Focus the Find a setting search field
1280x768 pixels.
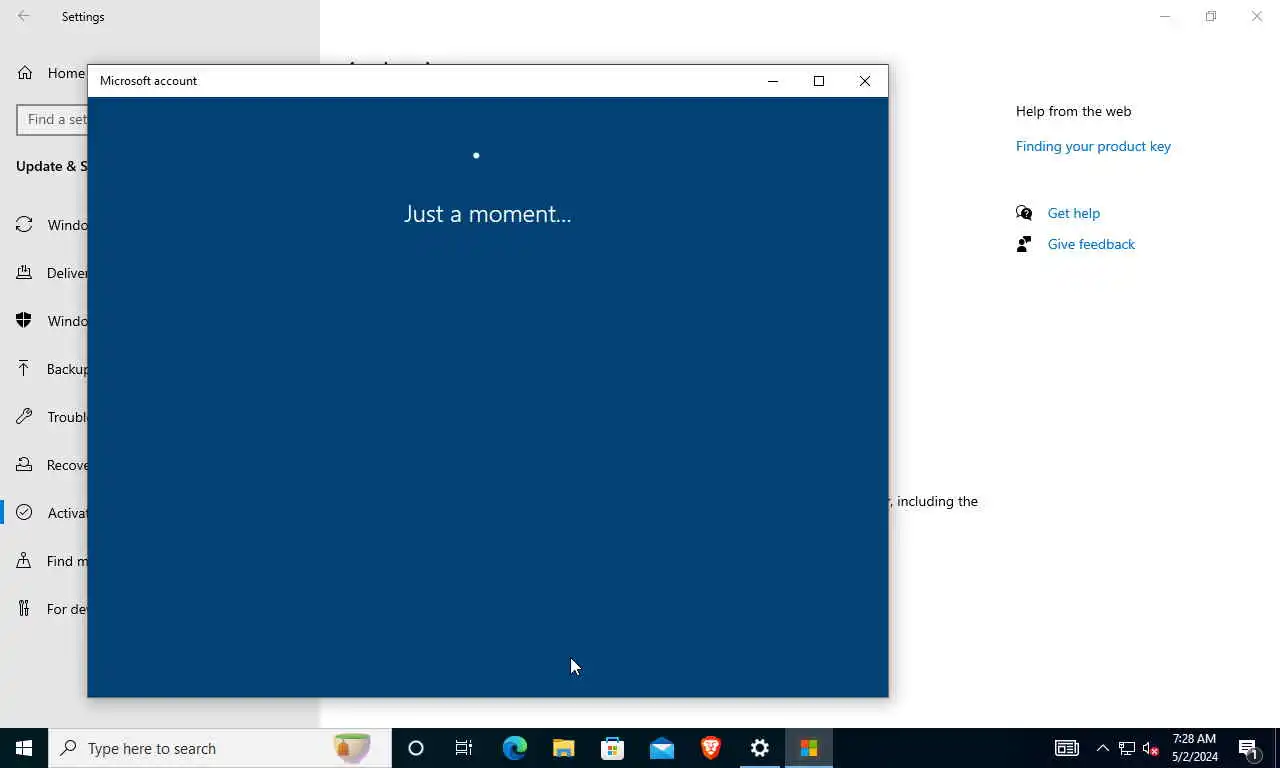tap(52, 119)
